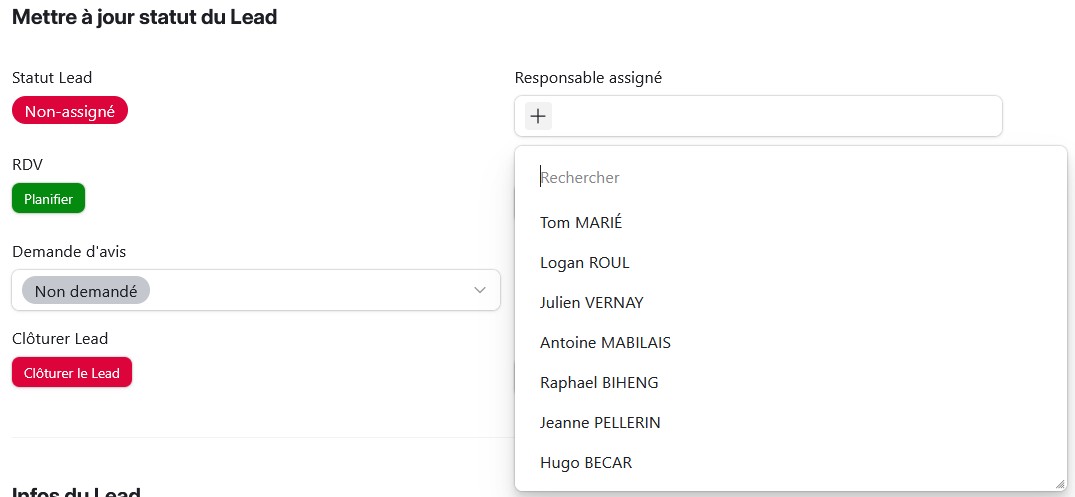
Task: Select Tom MARIÉ from the list
Action: pos(581,222)
